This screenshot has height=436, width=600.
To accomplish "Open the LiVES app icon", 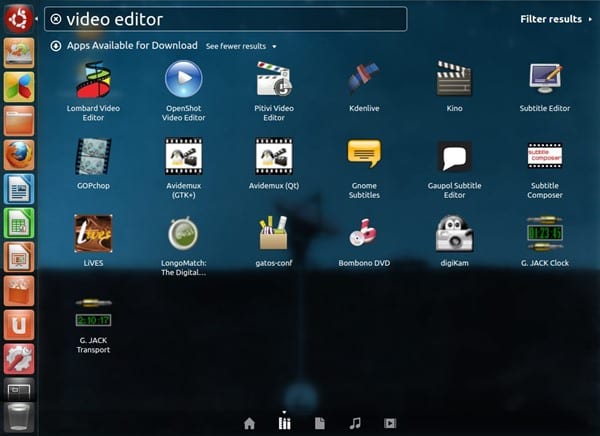I will (x=93, y=234).
